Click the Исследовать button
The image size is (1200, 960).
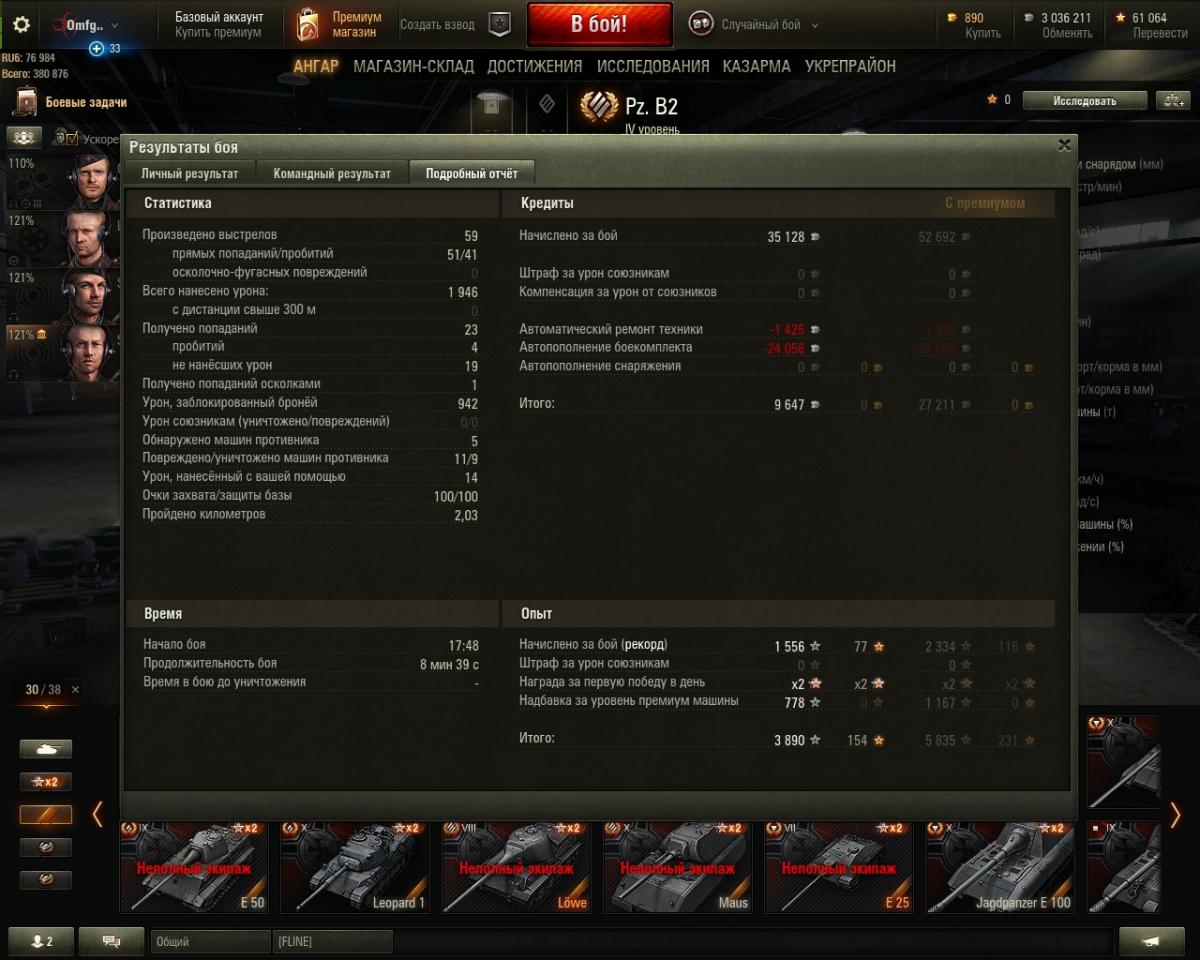coord(1084,100)
